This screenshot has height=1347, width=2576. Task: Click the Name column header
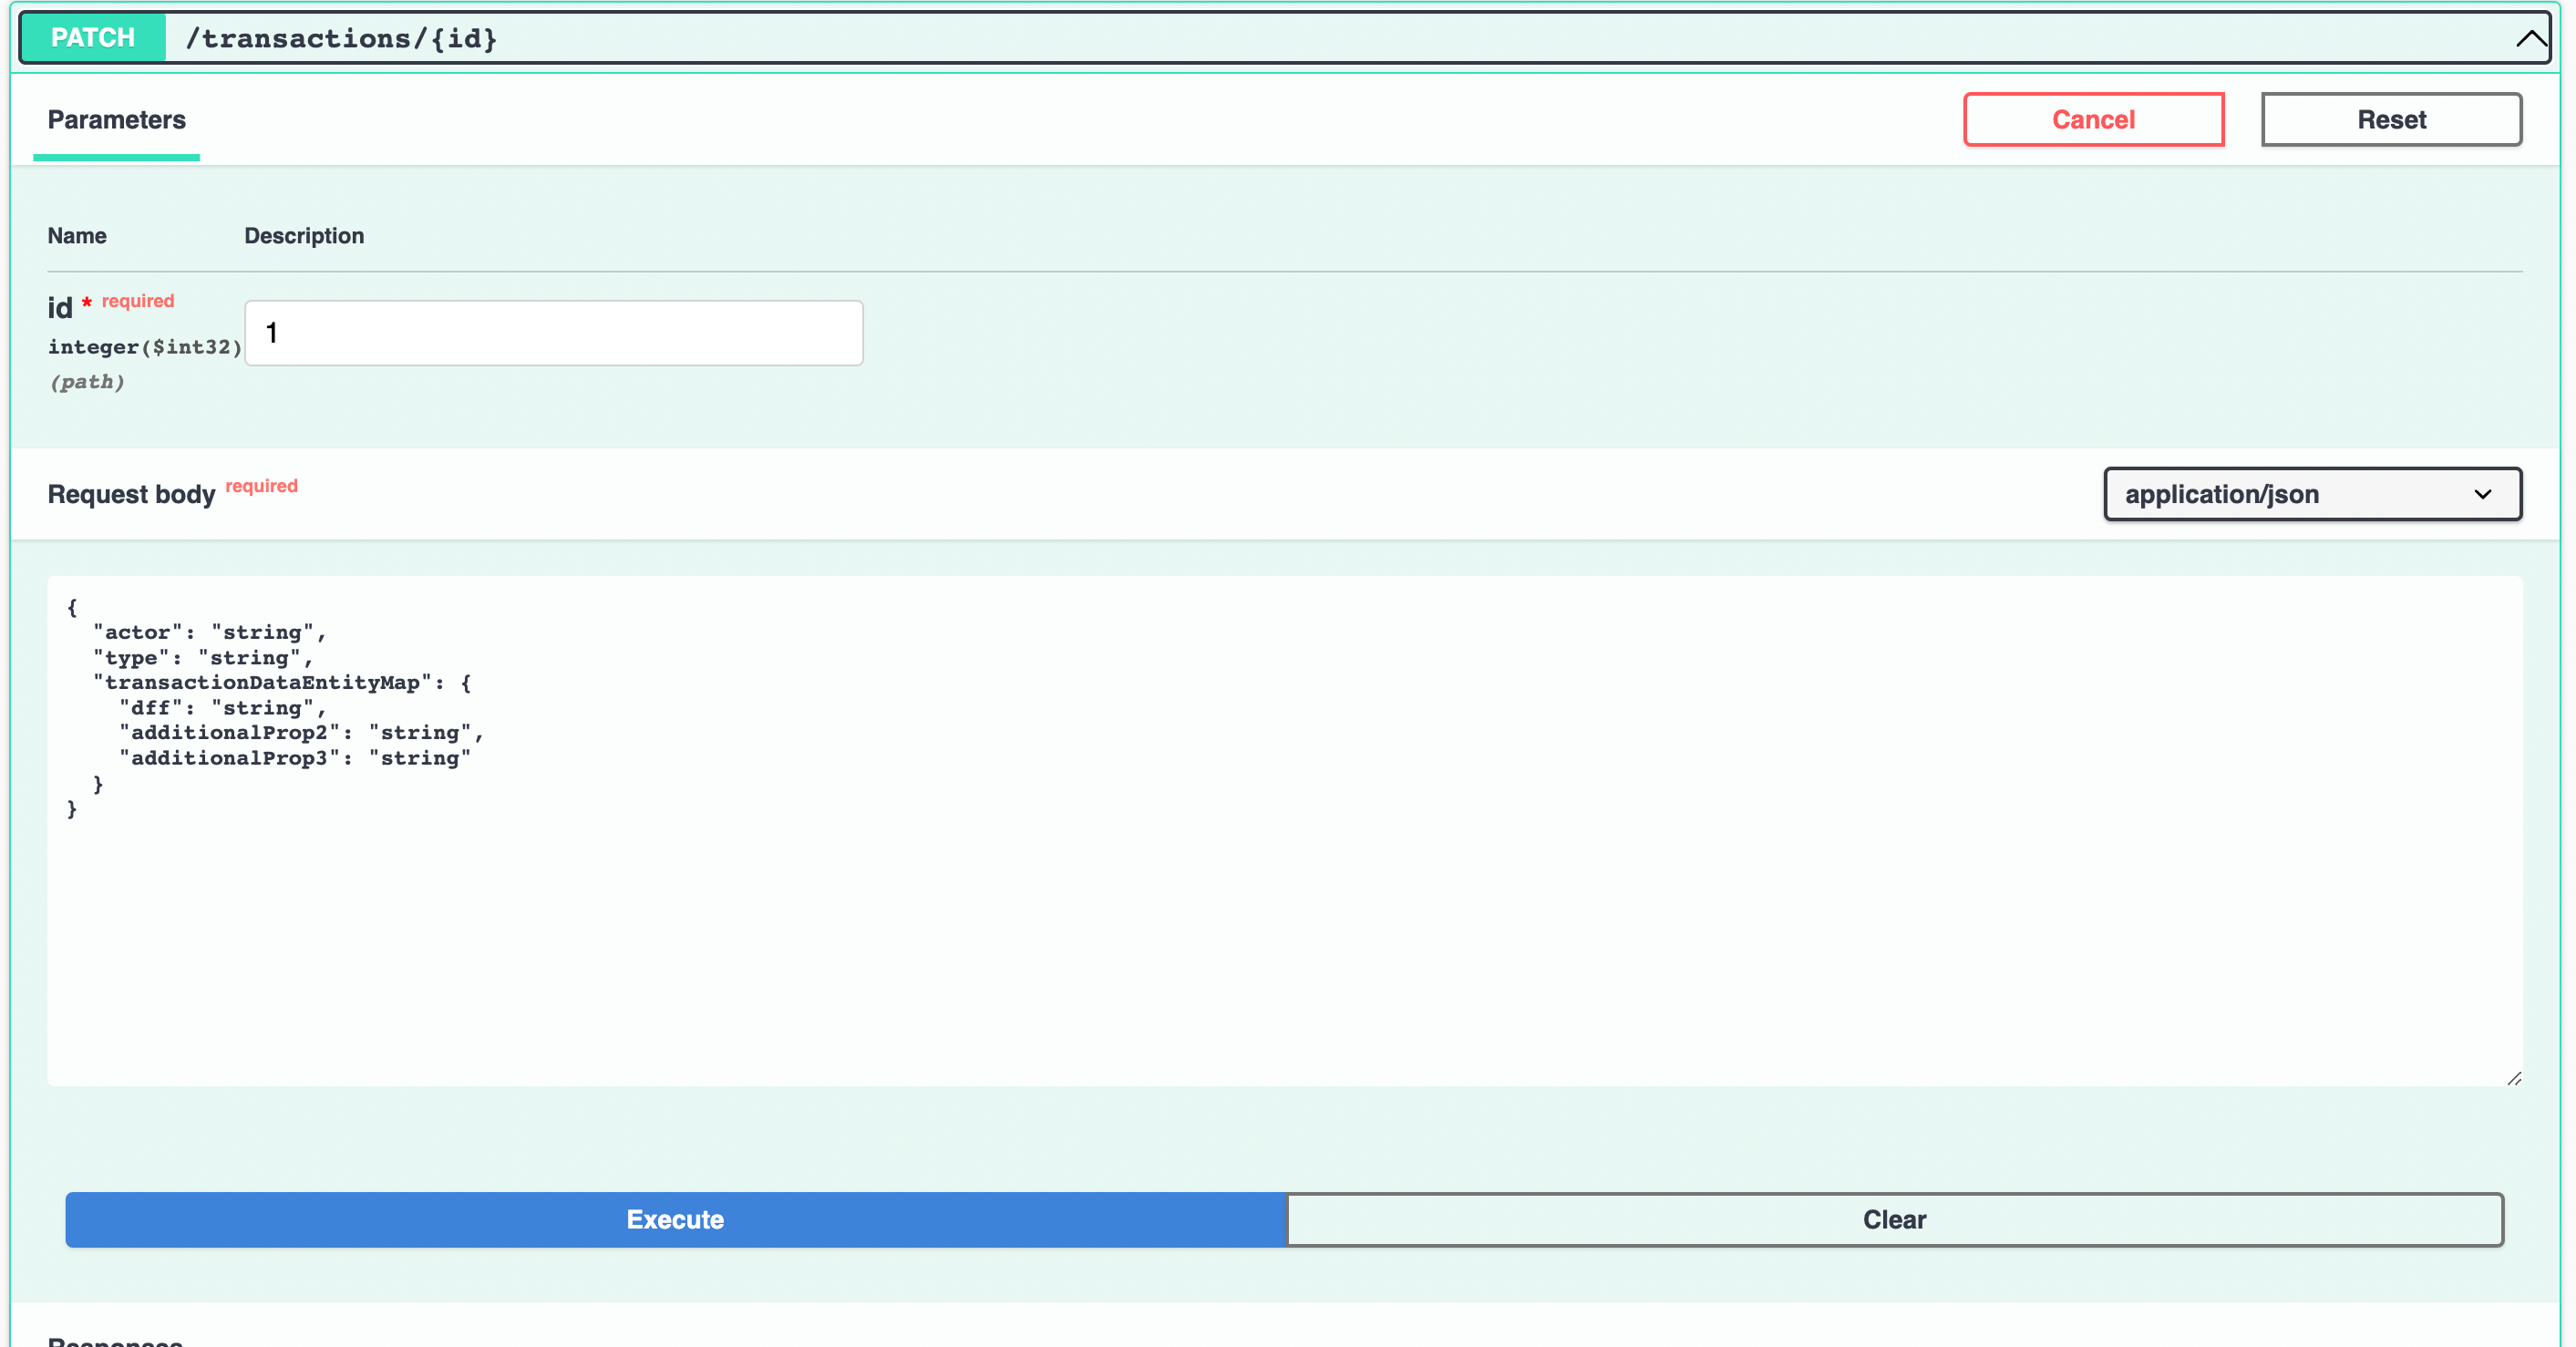(x=77, y=236)
